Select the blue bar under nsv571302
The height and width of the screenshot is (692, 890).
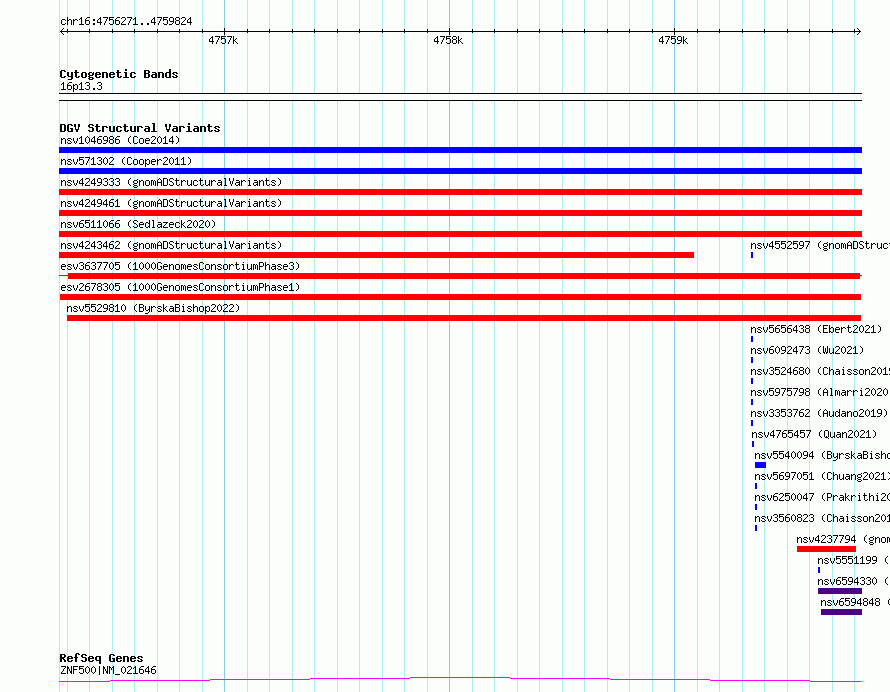[460, 171]
